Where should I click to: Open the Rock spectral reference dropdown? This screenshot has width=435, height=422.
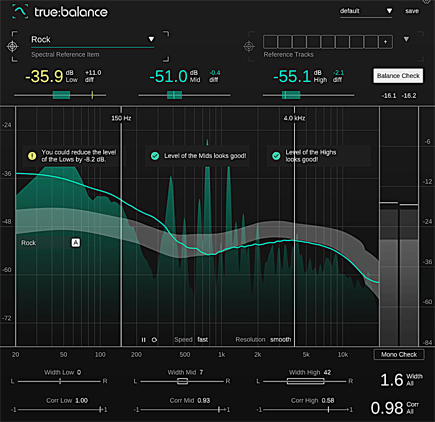[x=93, y=40]
